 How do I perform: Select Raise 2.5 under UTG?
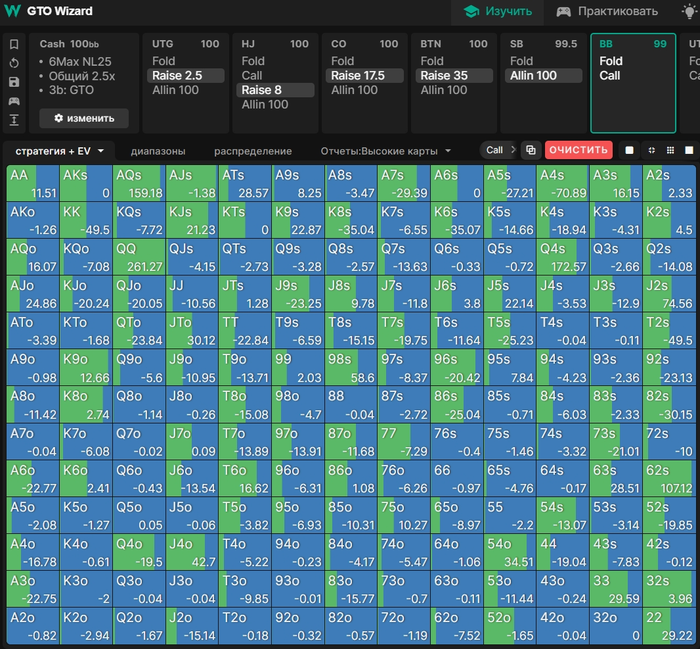(185, 75)
